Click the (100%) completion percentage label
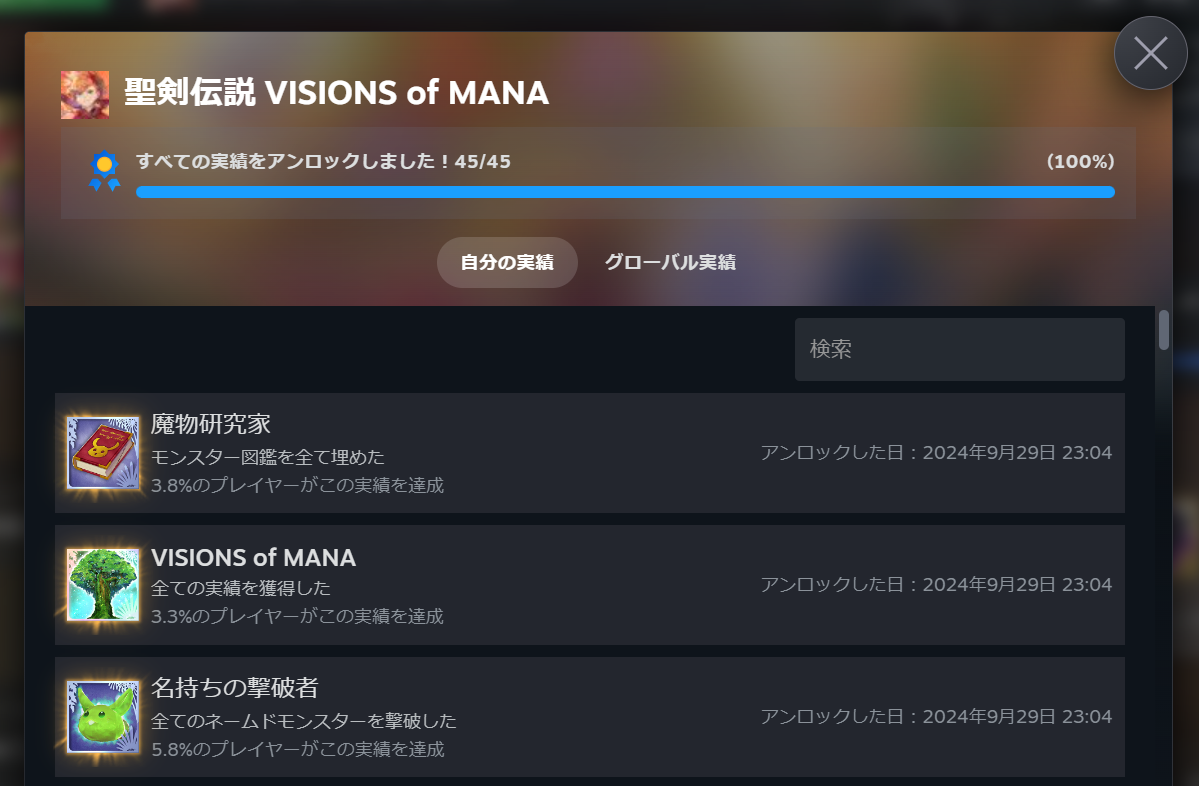 (1081, 160)
